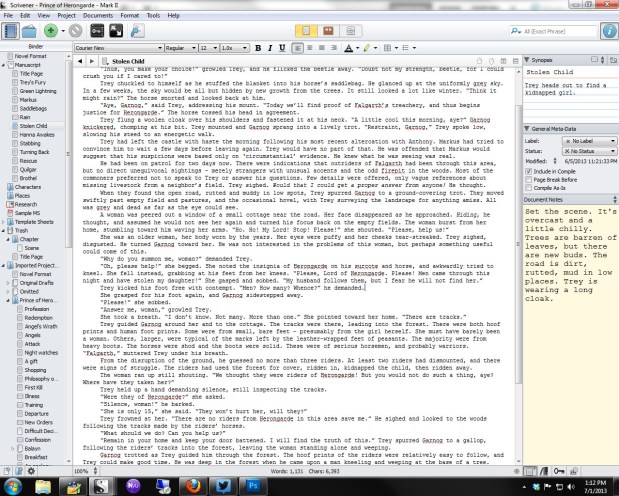Open the Label 'No Label' dropdown
This screenshot has width=619, height=496.
click(589, 141)
